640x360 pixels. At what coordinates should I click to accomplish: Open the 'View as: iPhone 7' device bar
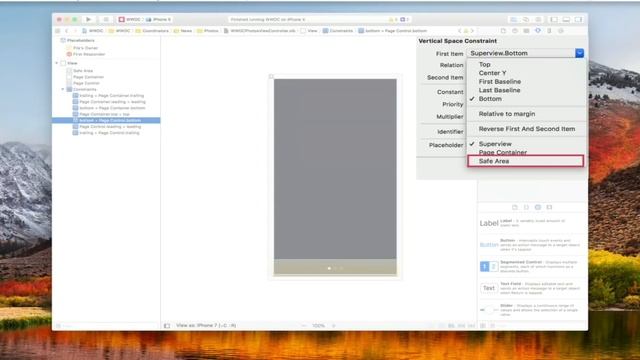[x=206, y=326]
